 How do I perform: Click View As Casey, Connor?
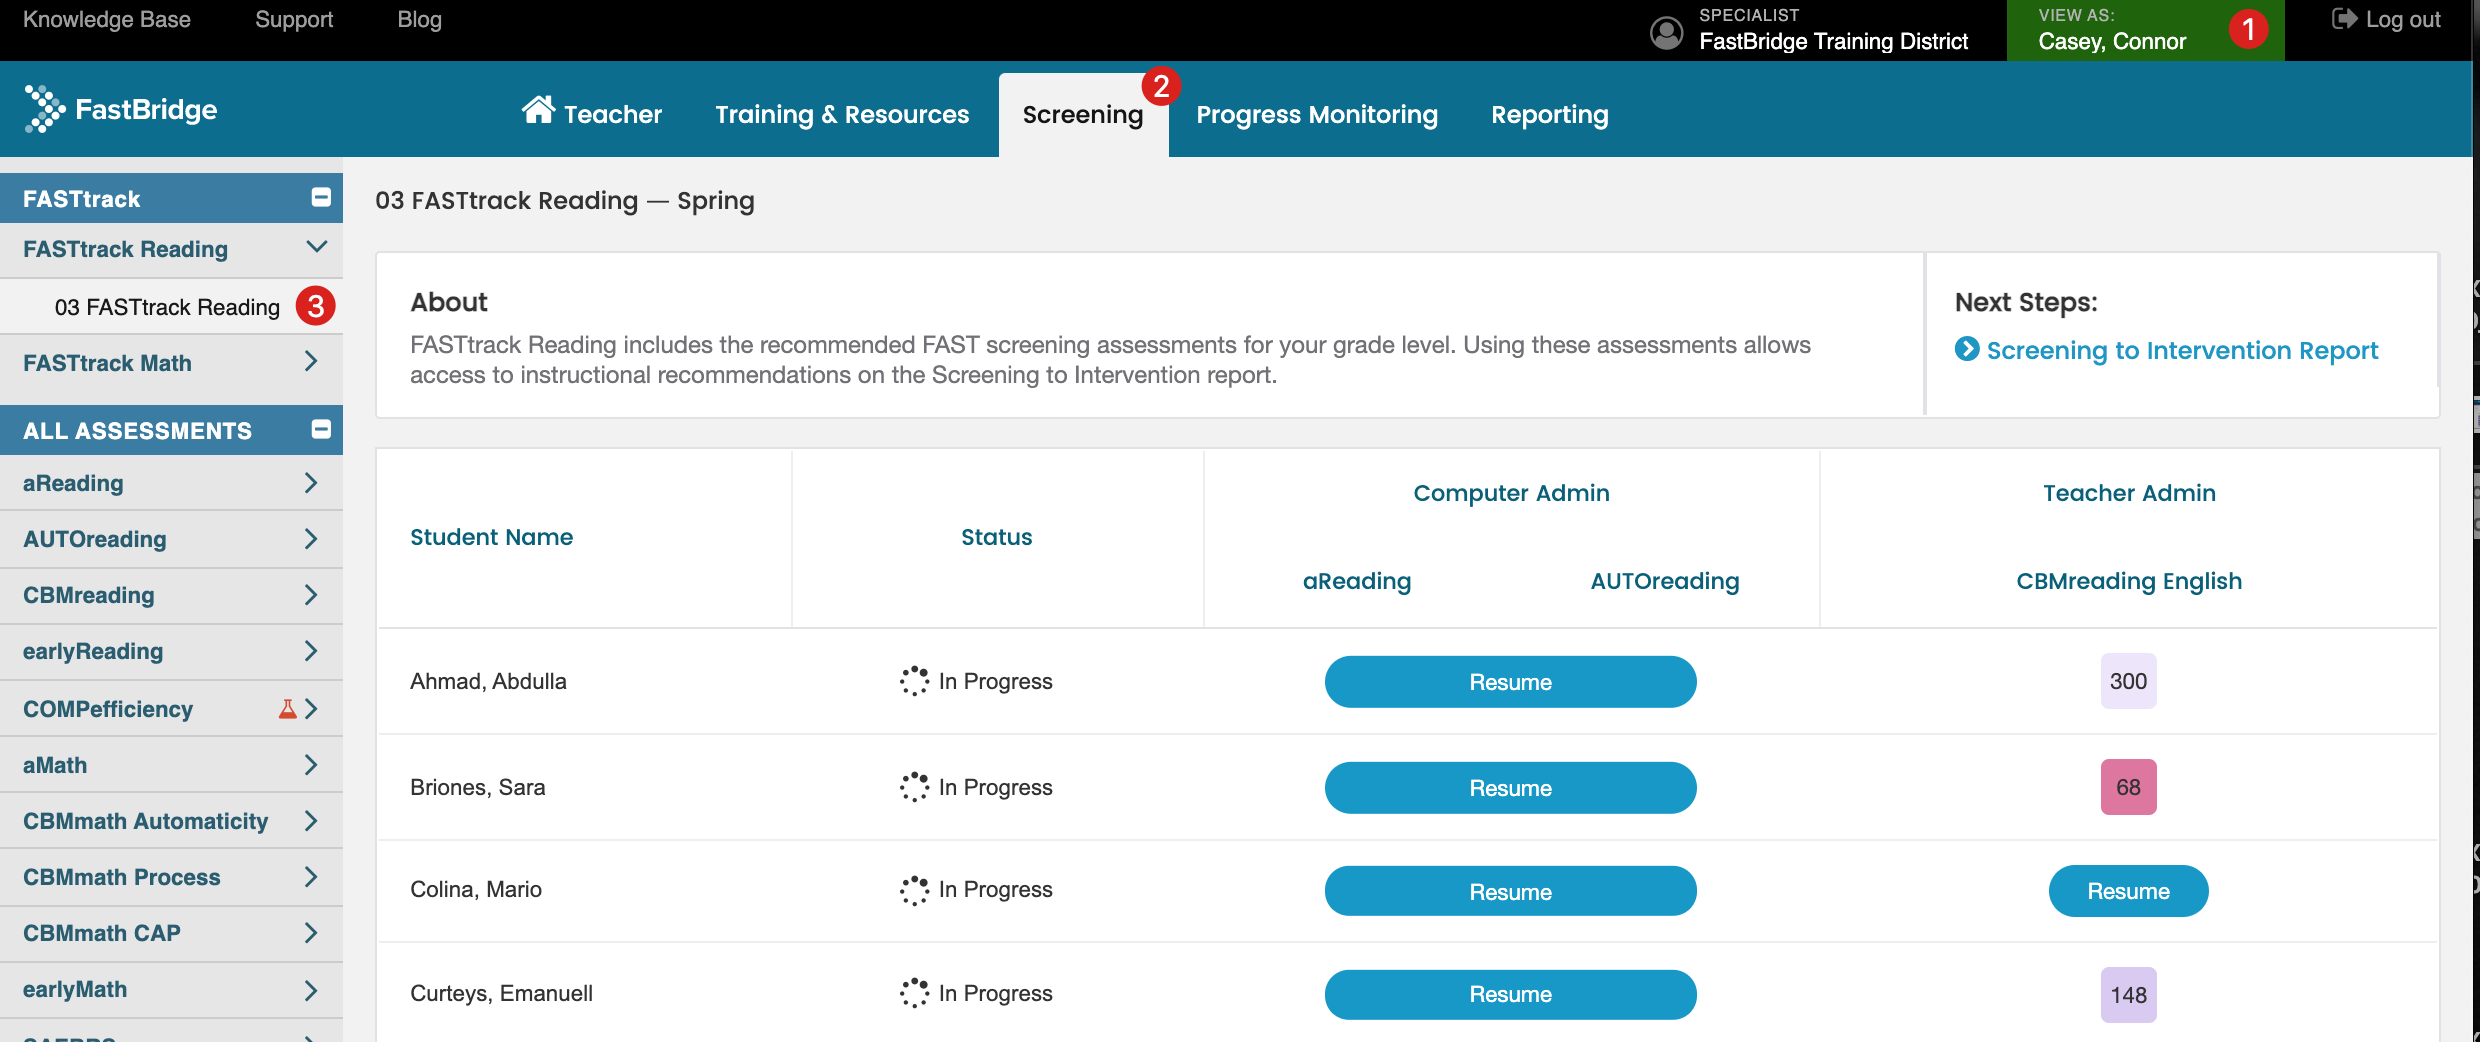tap(2145, 30)
